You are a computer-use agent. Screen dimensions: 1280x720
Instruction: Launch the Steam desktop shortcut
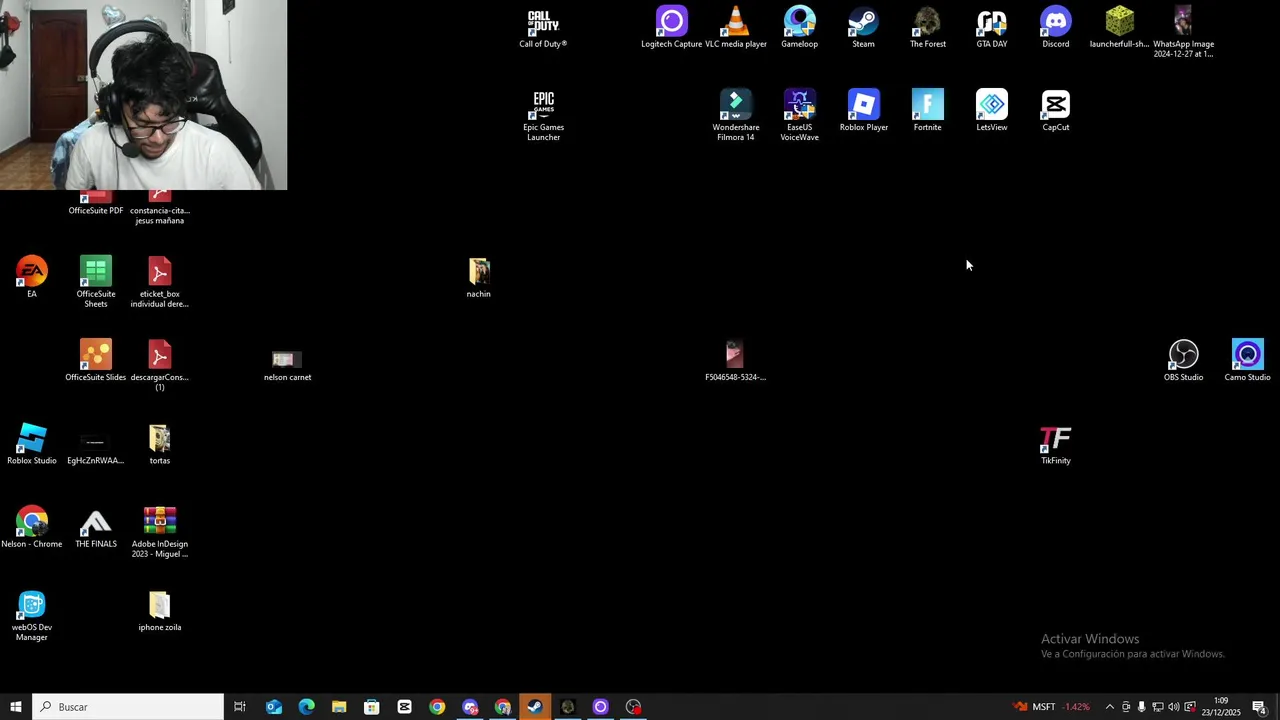pos(863,28)
